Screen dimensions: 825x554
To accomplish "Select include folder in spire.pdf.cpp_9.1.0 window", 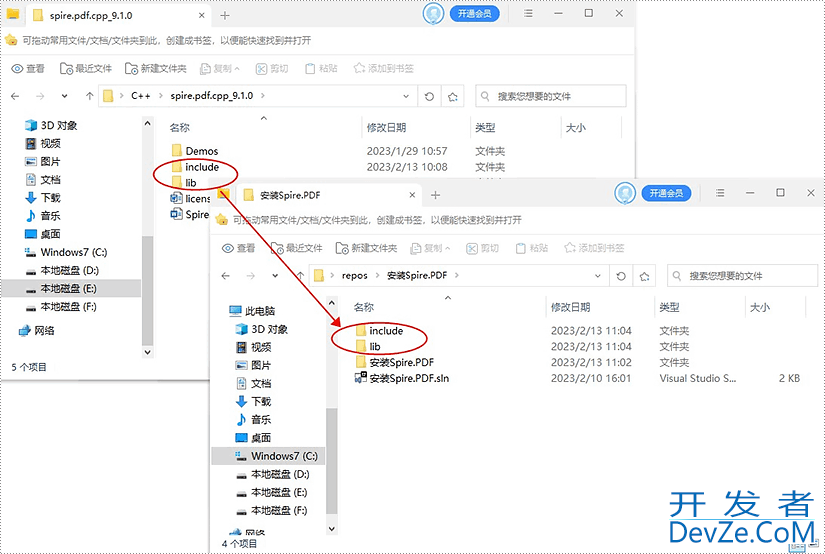I will [x=195, y=167].
